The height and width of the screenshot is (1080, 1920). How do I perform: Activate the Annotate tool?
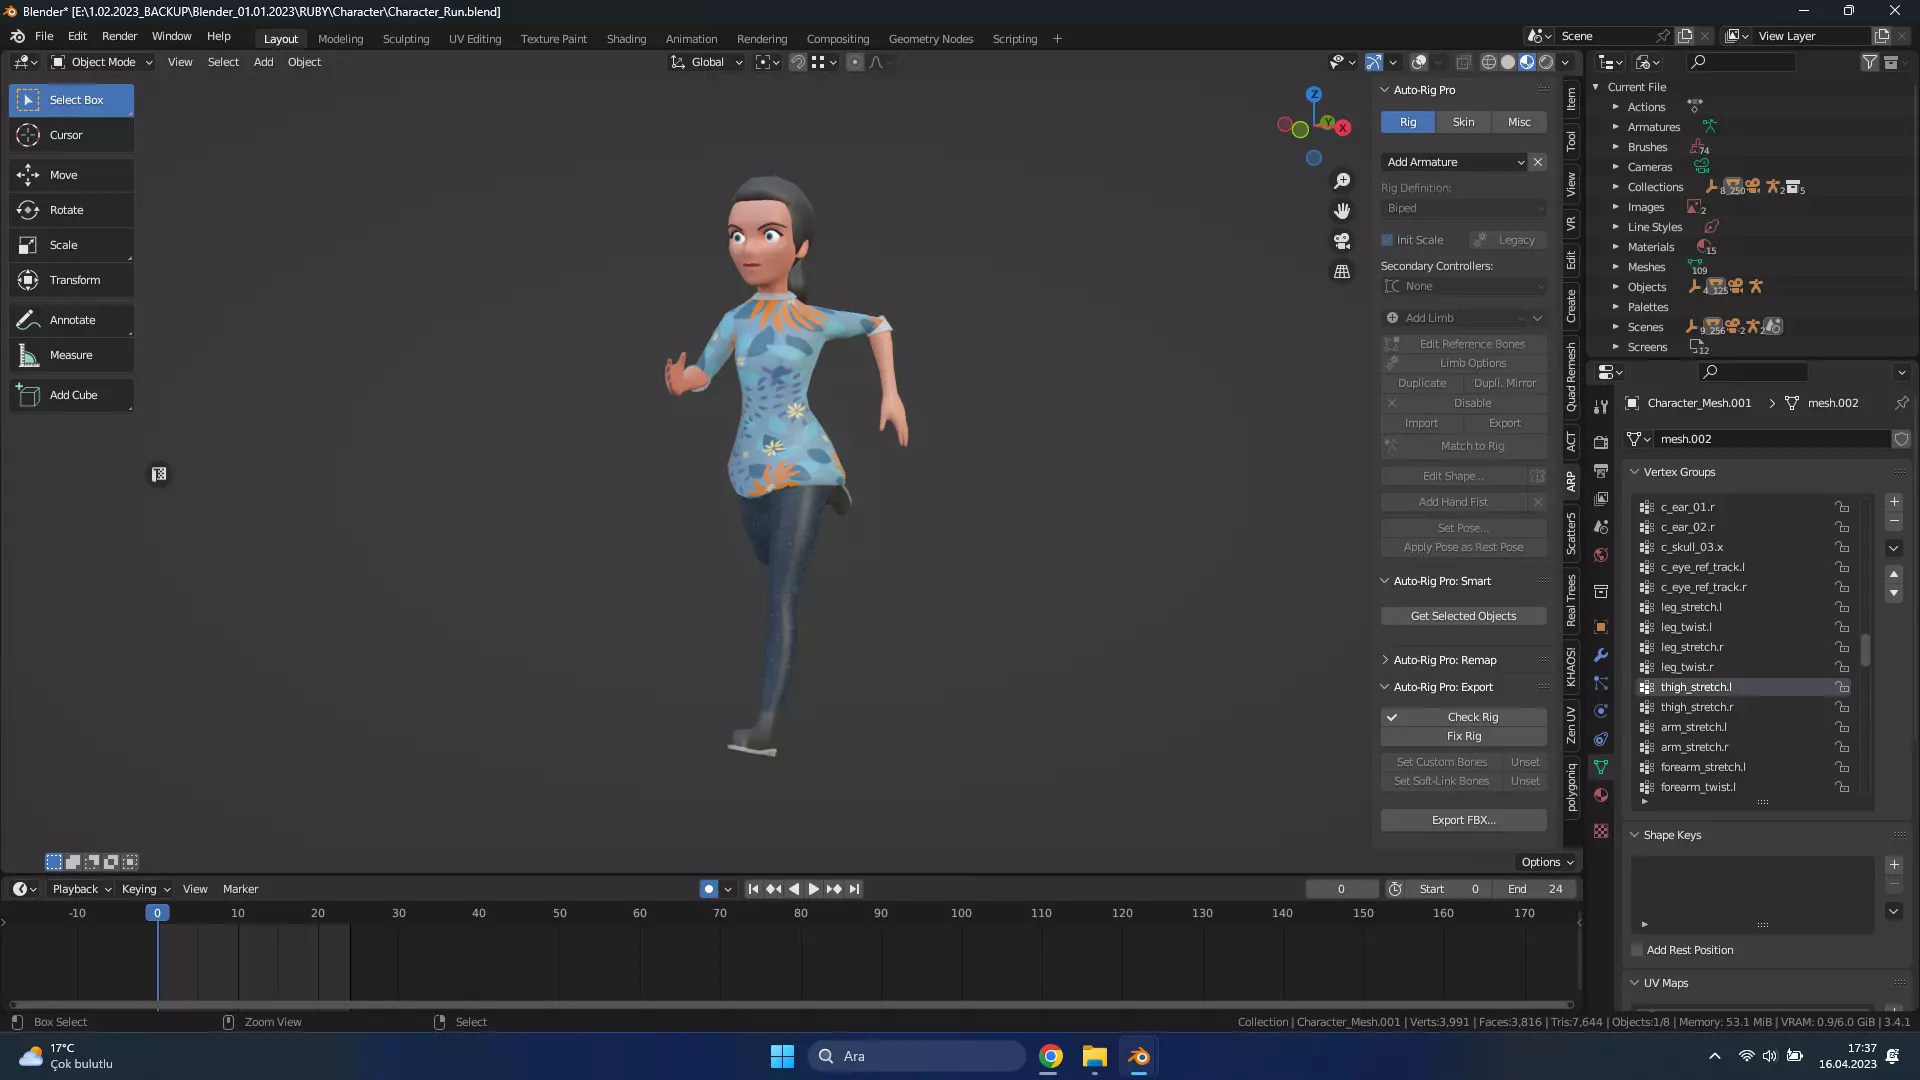71,320
